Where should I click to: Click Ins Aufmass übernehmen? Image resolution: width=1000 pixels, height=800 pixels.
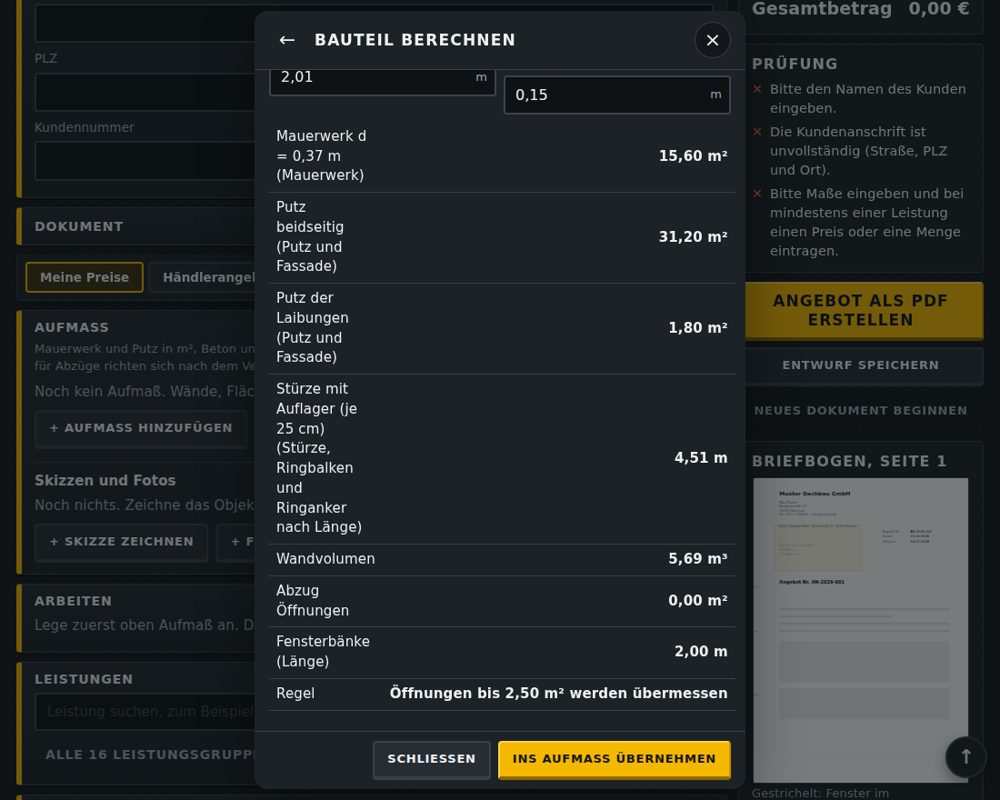614,759
